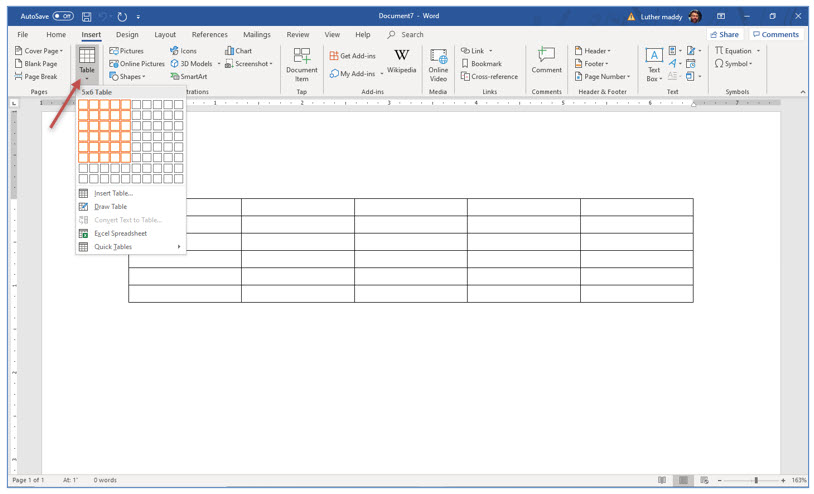Open the Comments button at top right
Image resolution: width=814 pixels, height=494 pixels.
point(776,34)
